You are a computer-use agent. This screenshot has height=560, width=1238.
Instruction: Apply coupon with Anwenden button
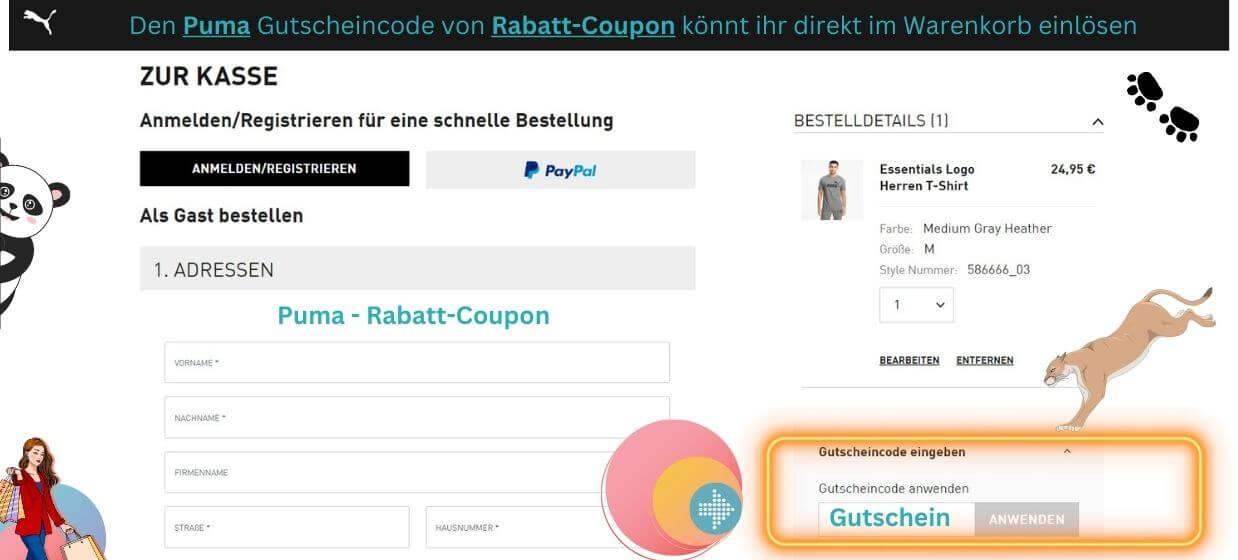click(x=1027, y=519)
